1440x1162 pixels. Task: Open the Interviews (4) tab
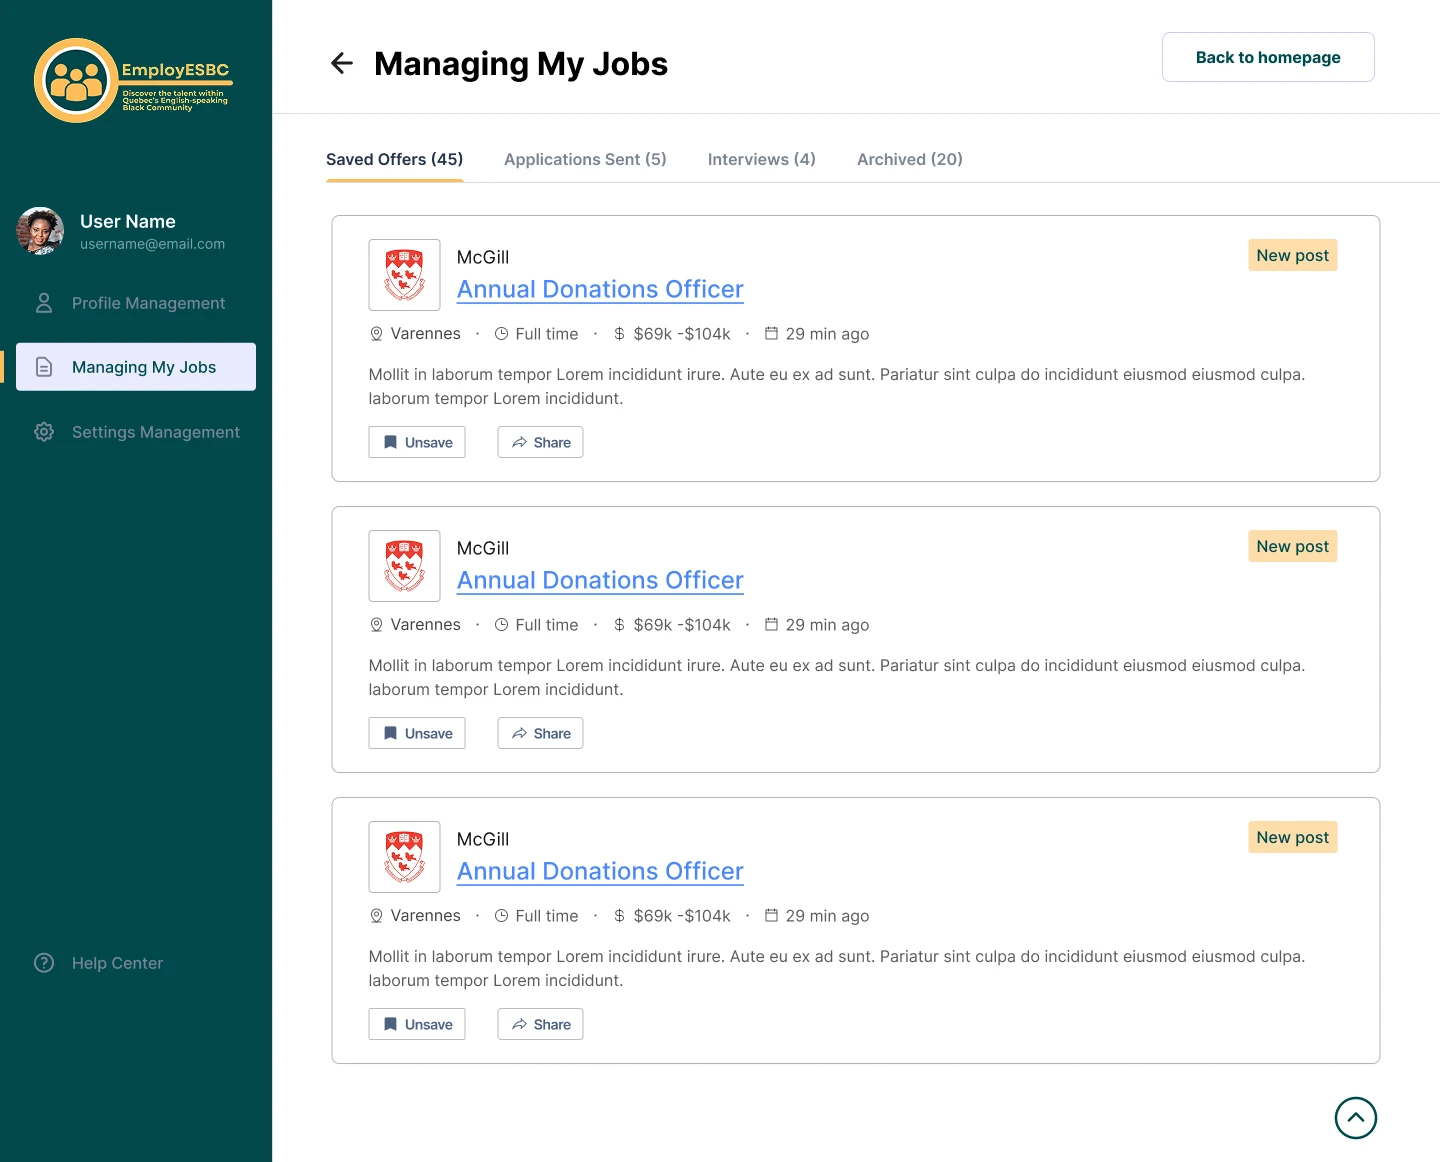[761, 159]
